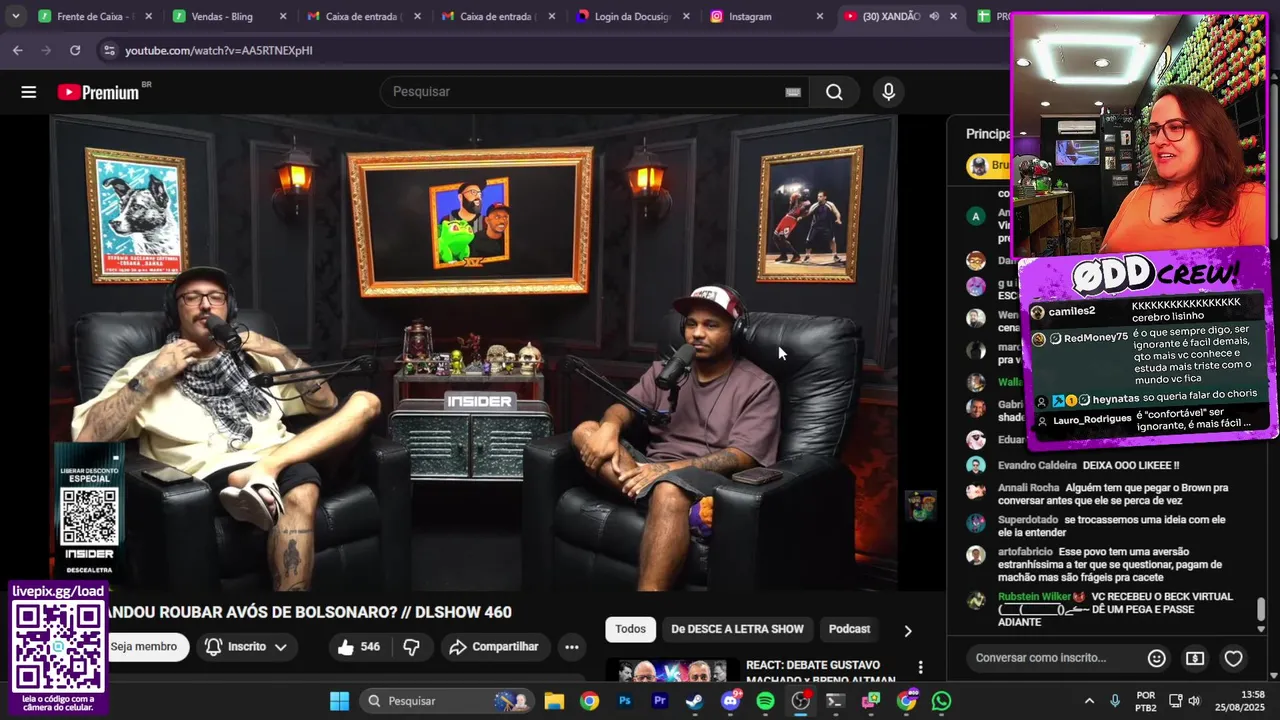Click Evandro Caldeira's chat message
1280x720 pixels.
(x=1131, y=465)
